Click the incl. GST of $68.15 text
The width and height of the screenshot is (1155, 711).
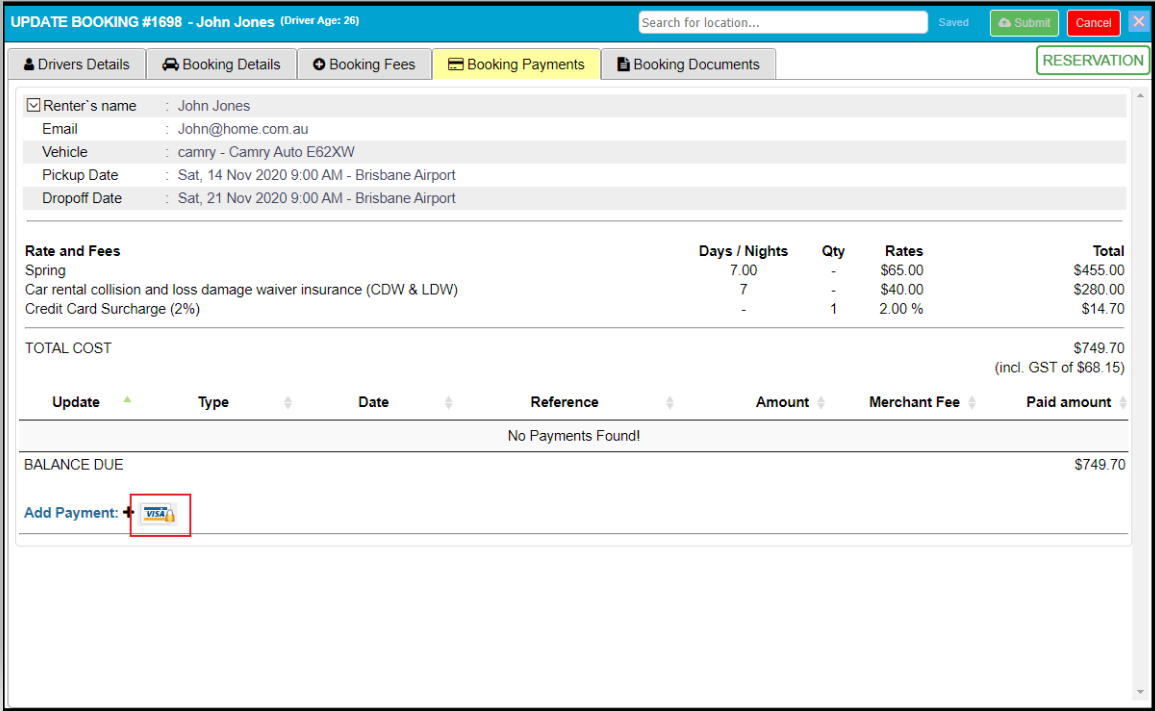(x=1059, y=368)
